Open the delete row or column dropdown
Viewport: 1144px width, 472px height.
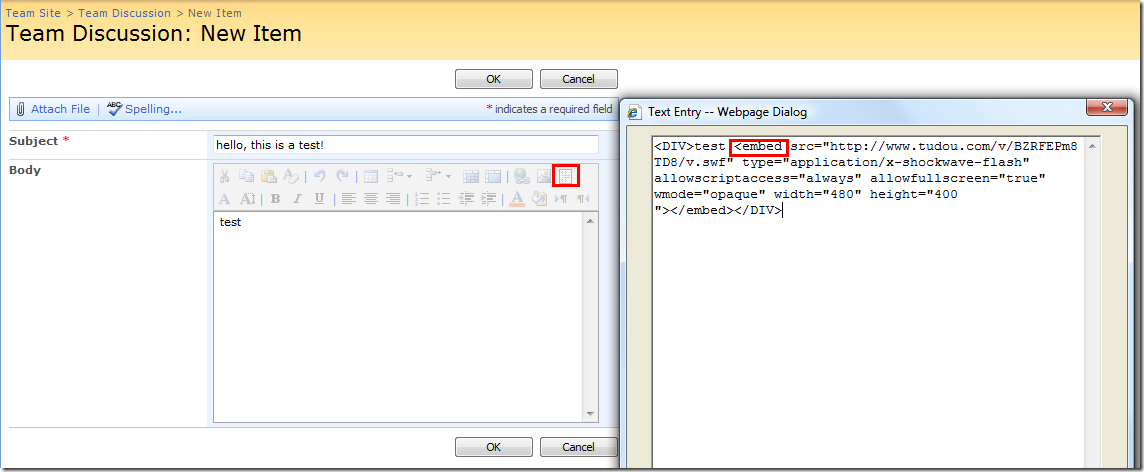tap(438, 176)
